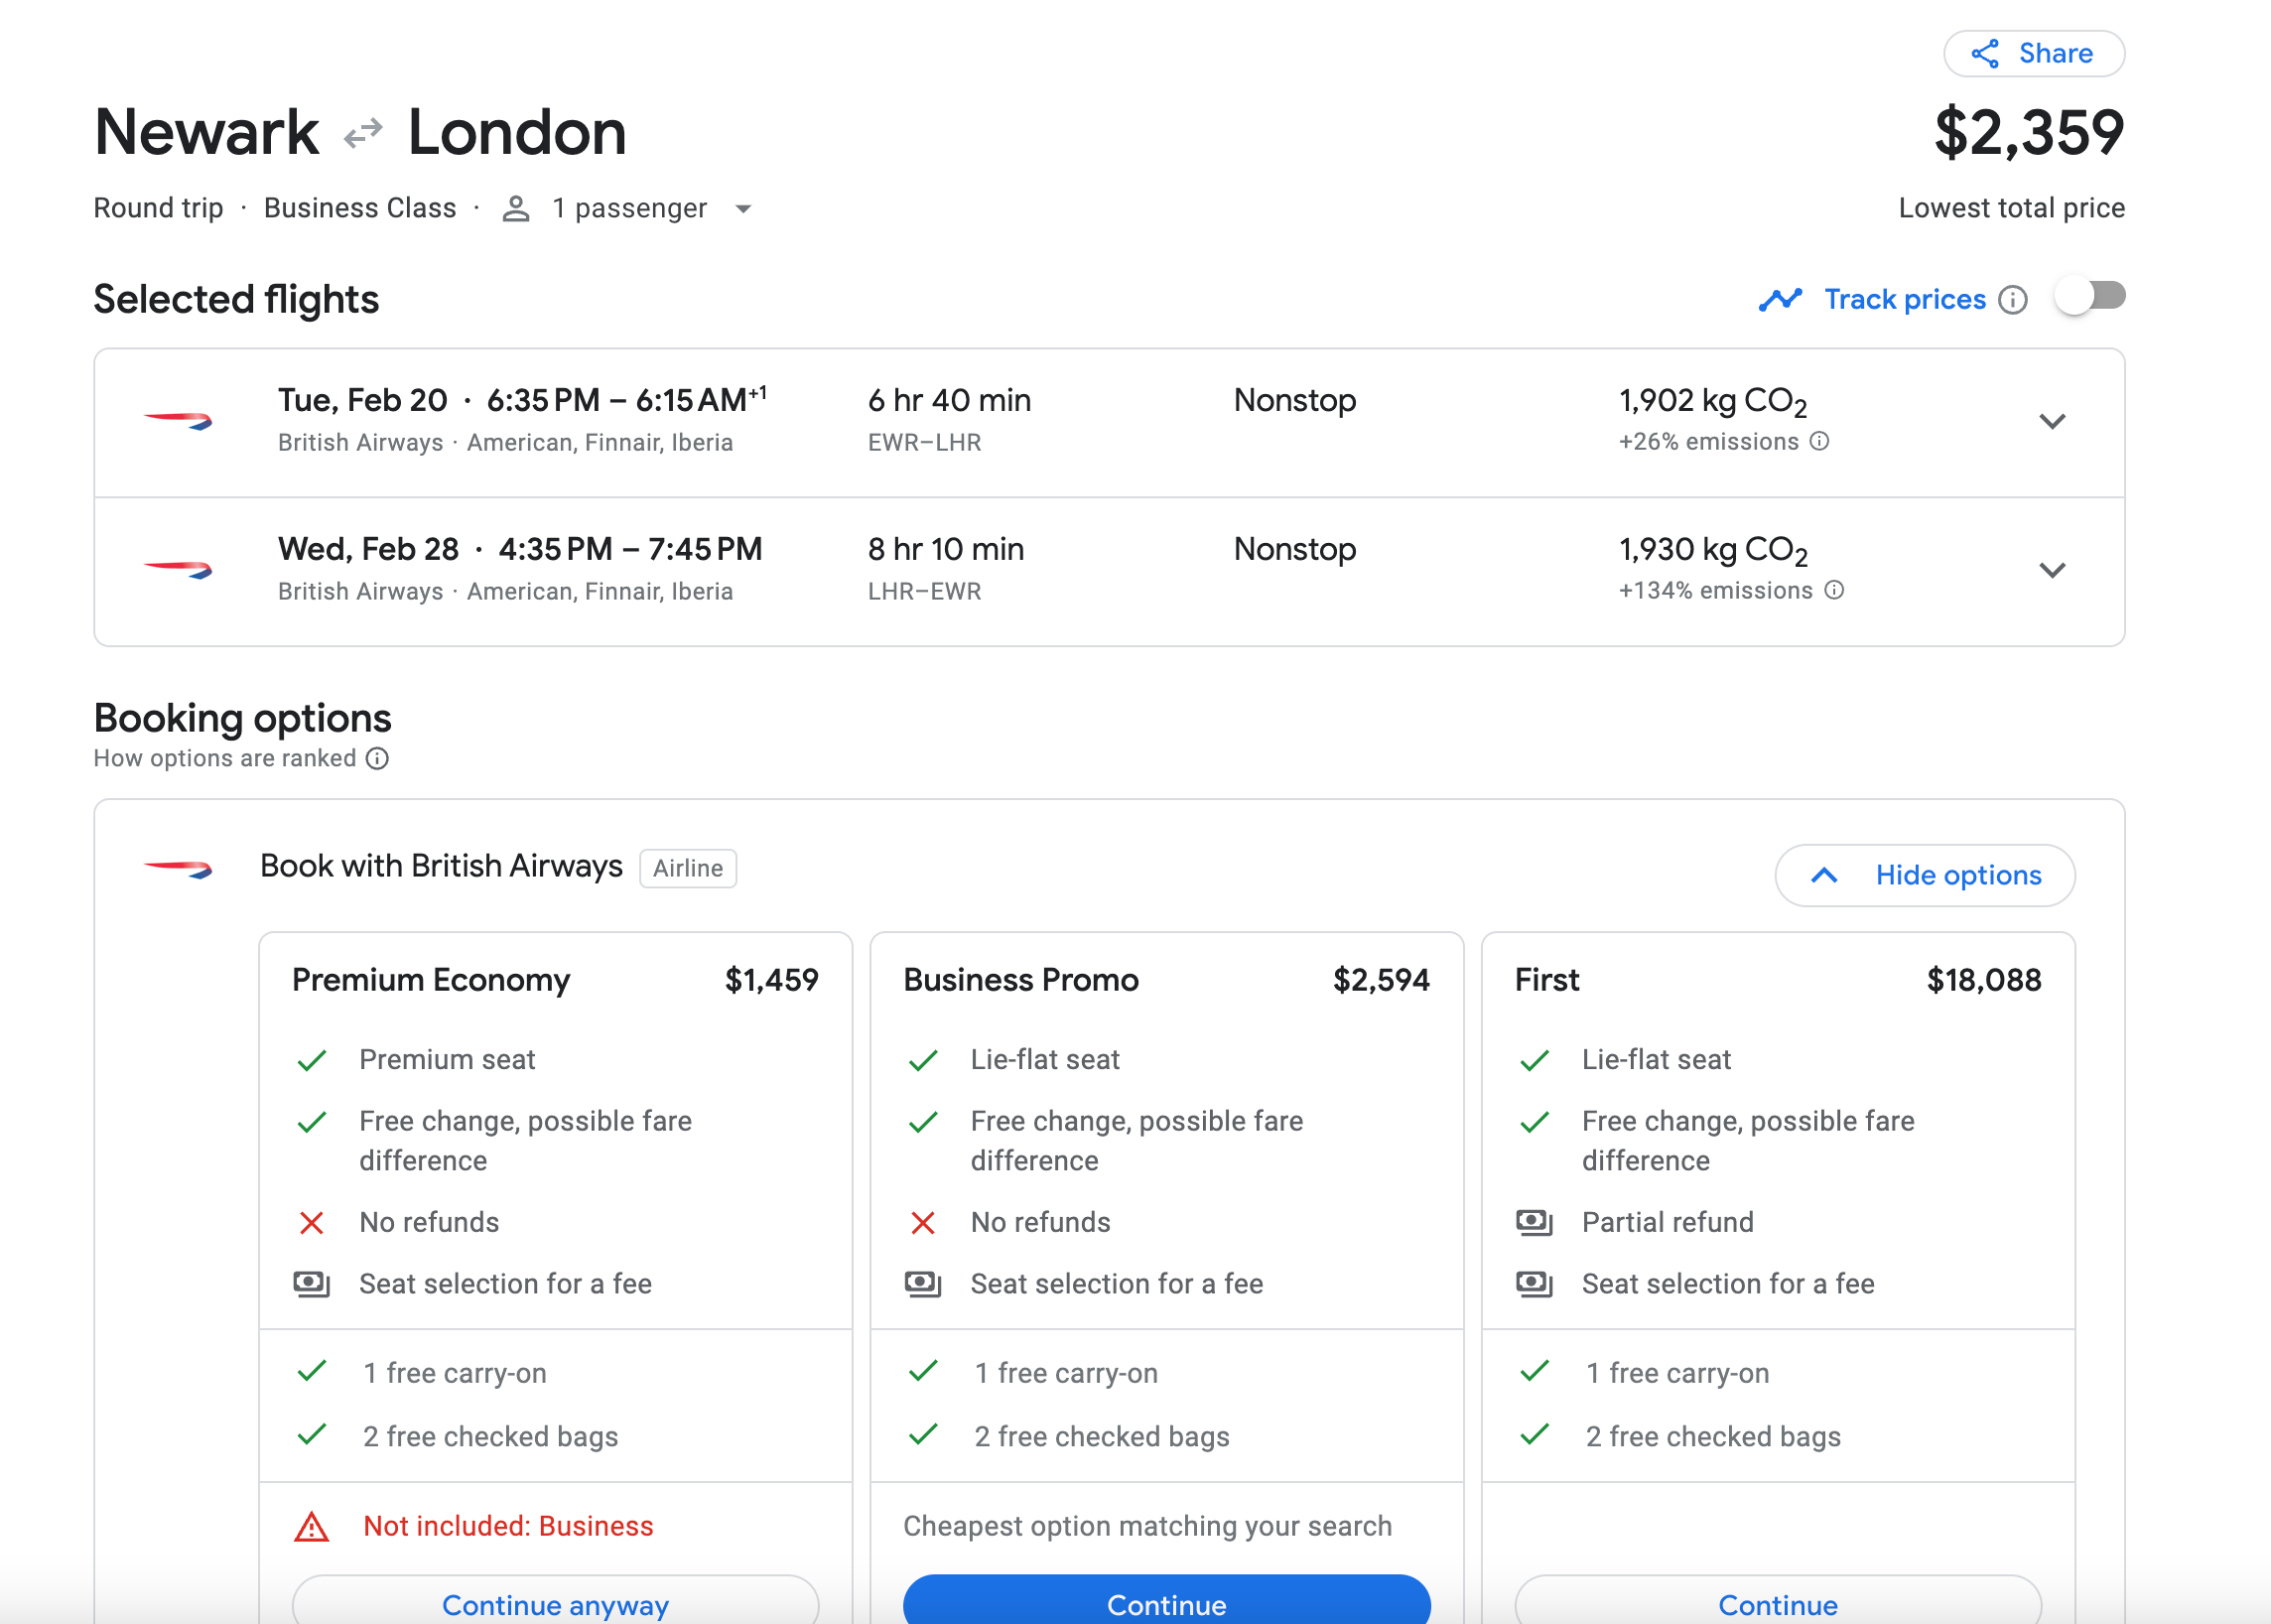Viewport: 2271px width, 1624px height.
Task: Click the $18,088 First price
Action: [x=1984, y=979]
